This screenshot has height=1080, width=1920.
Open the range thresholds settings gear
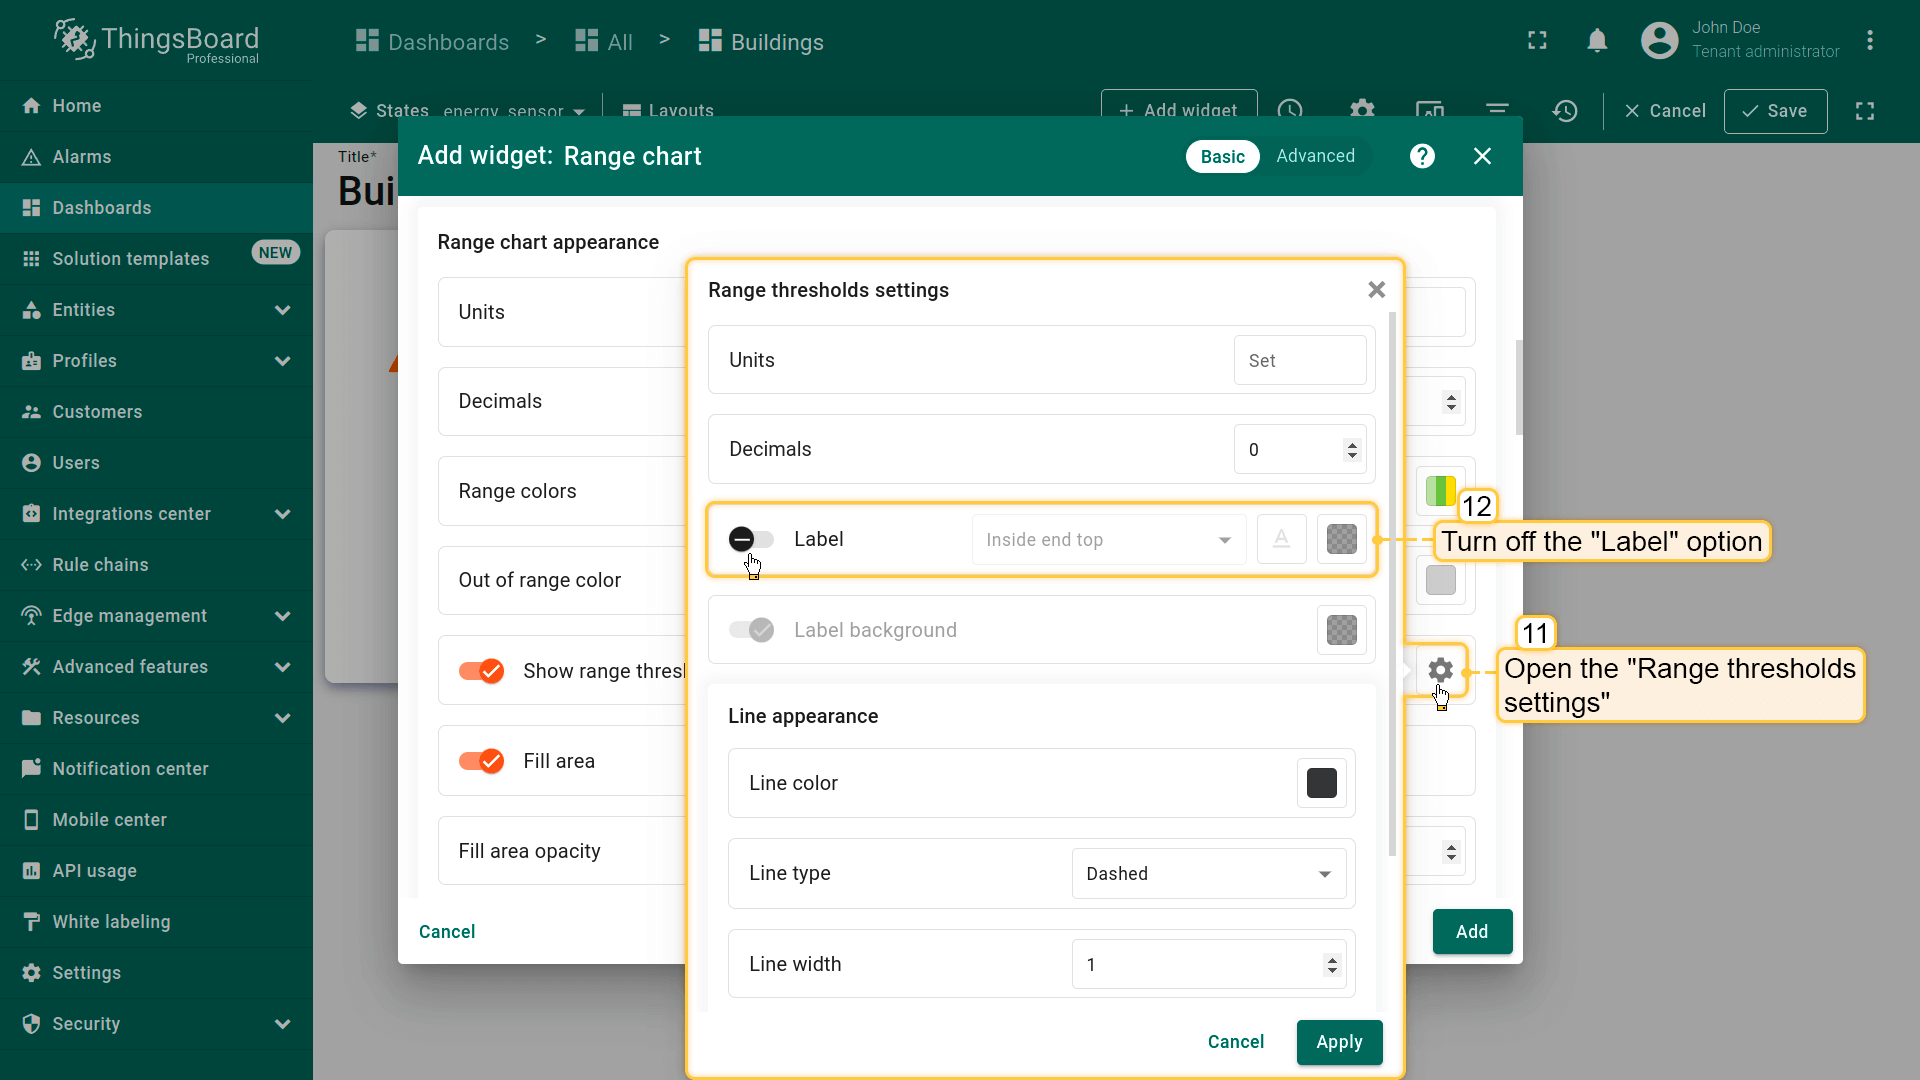(1440, 670)
